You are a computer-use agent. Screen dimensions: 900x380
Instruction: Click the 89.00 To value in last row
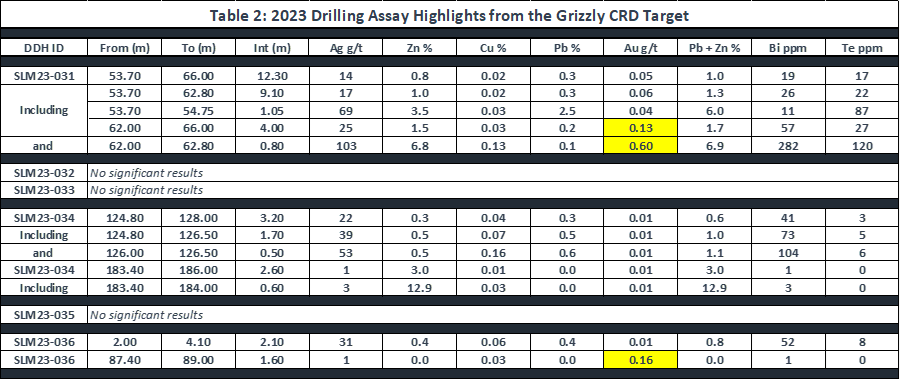click(199, 360)
